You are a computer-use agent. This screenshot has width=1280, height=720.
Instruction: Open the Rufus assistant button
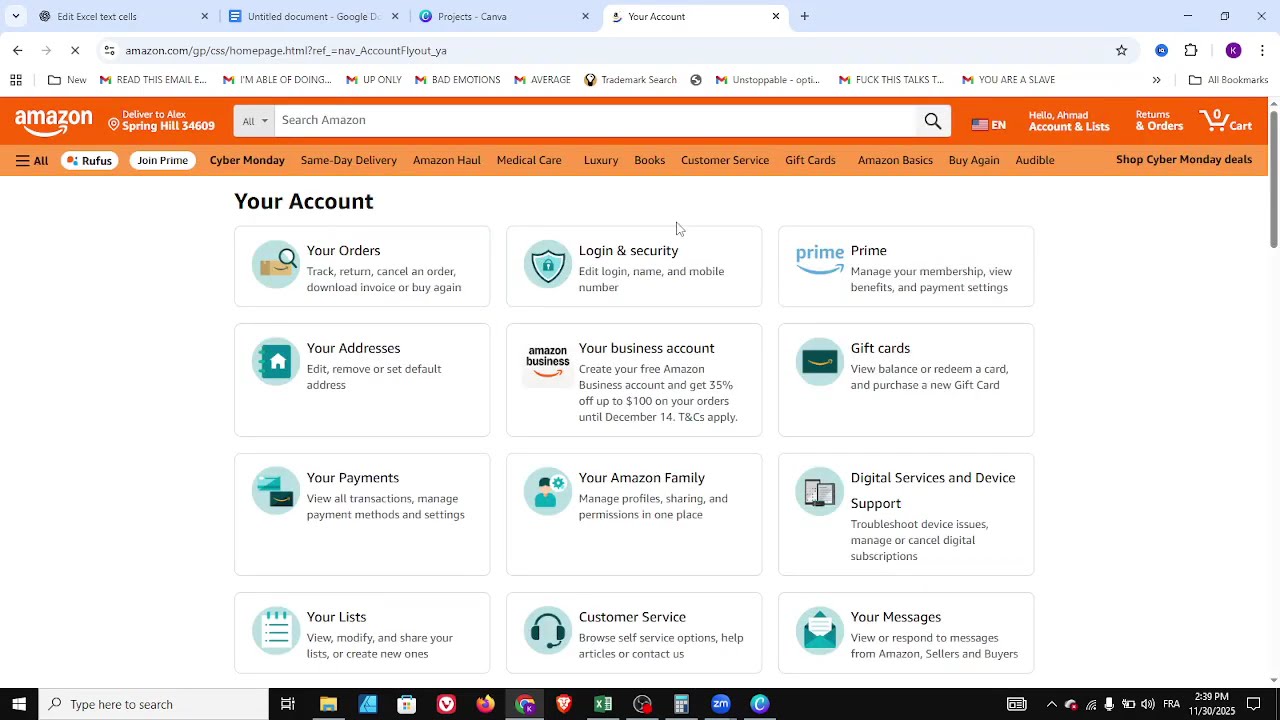tap(89, 160)
